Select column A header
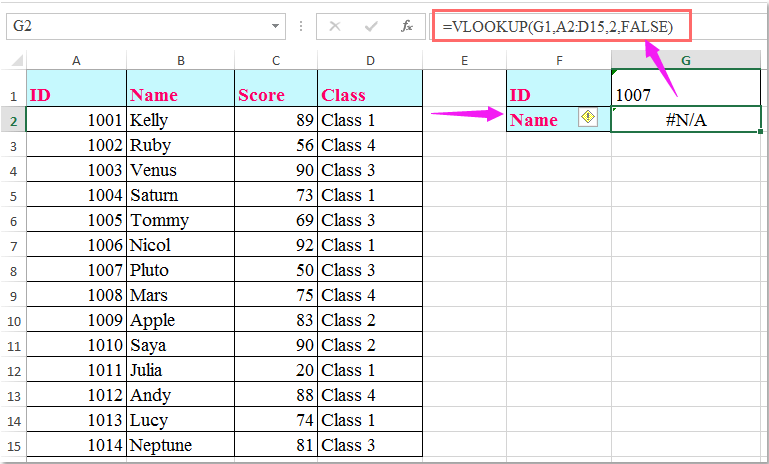This screenshot has width=769, height=464. coord(76,61)
